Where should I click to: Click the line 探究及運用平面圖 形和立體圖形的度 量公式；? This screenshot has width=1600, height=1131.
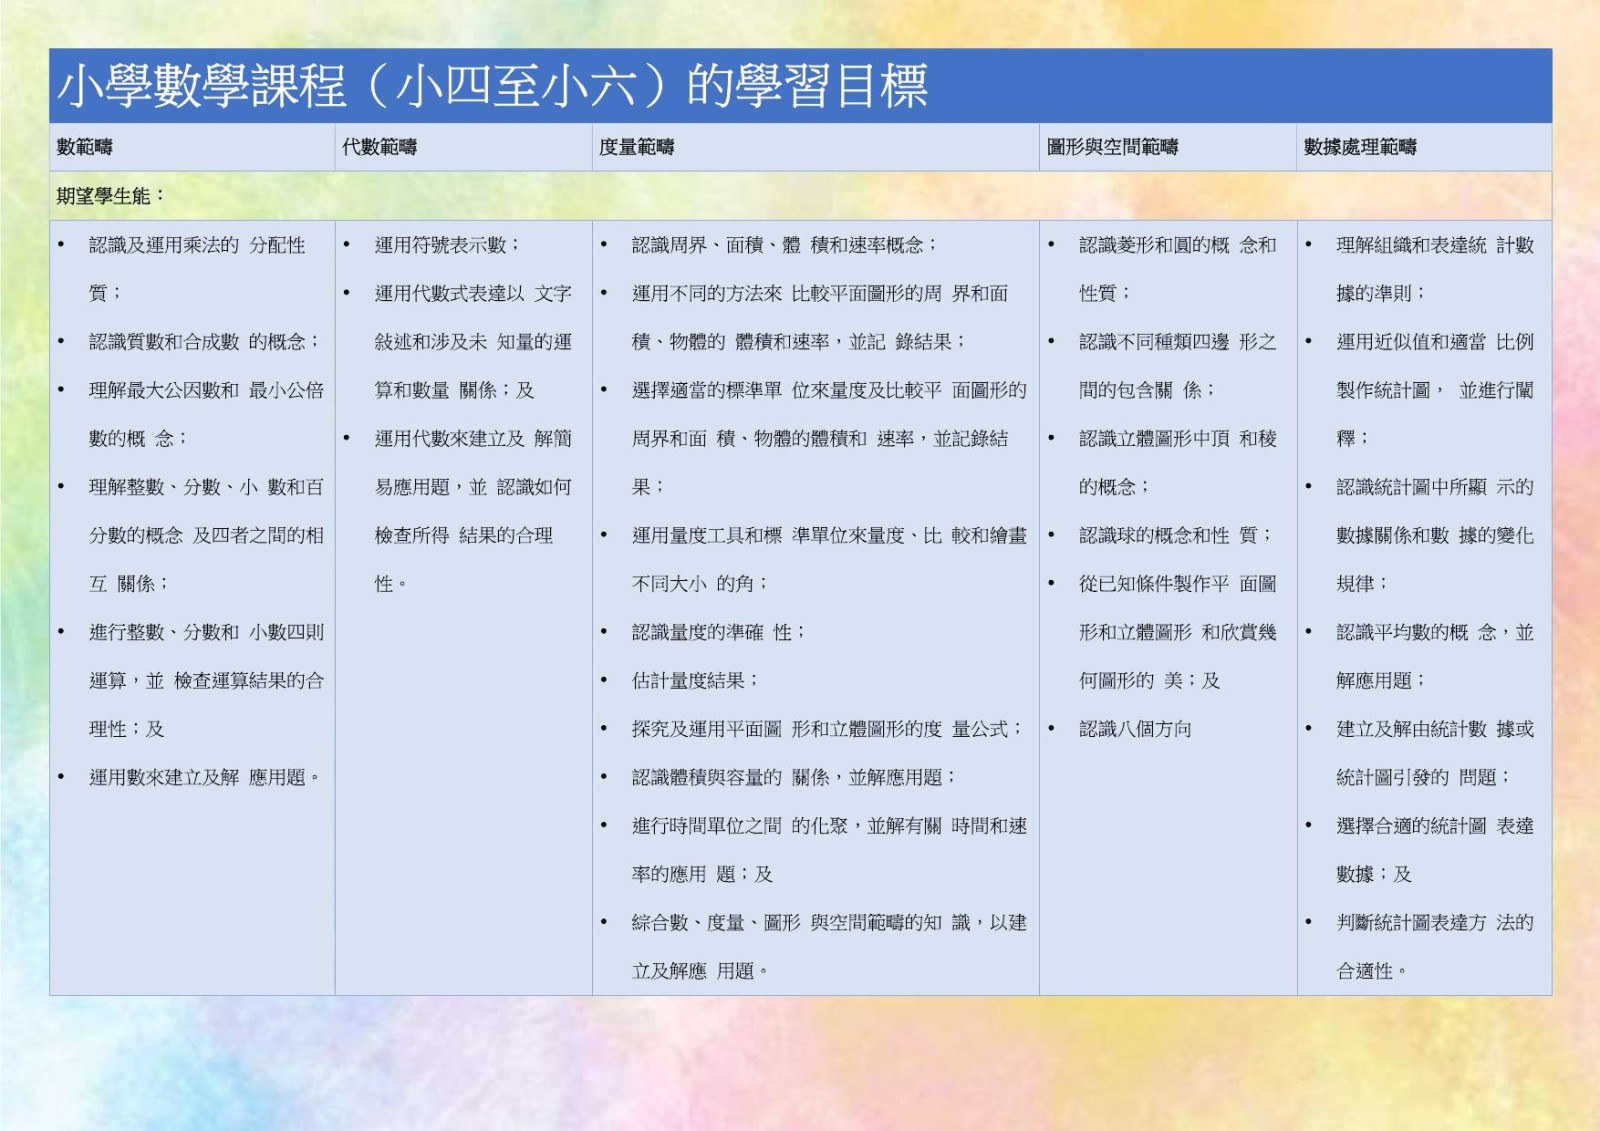[x=828, y=729]
